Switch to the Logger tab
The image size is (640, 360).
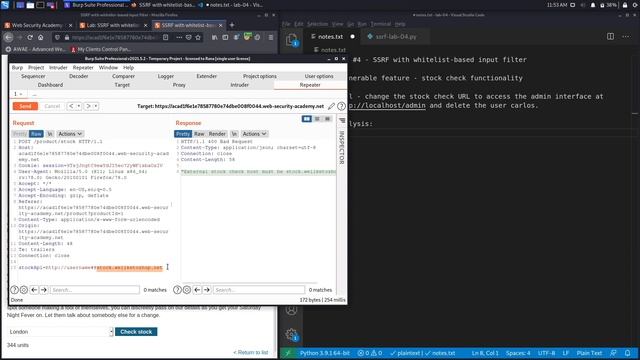click(166, 76)
